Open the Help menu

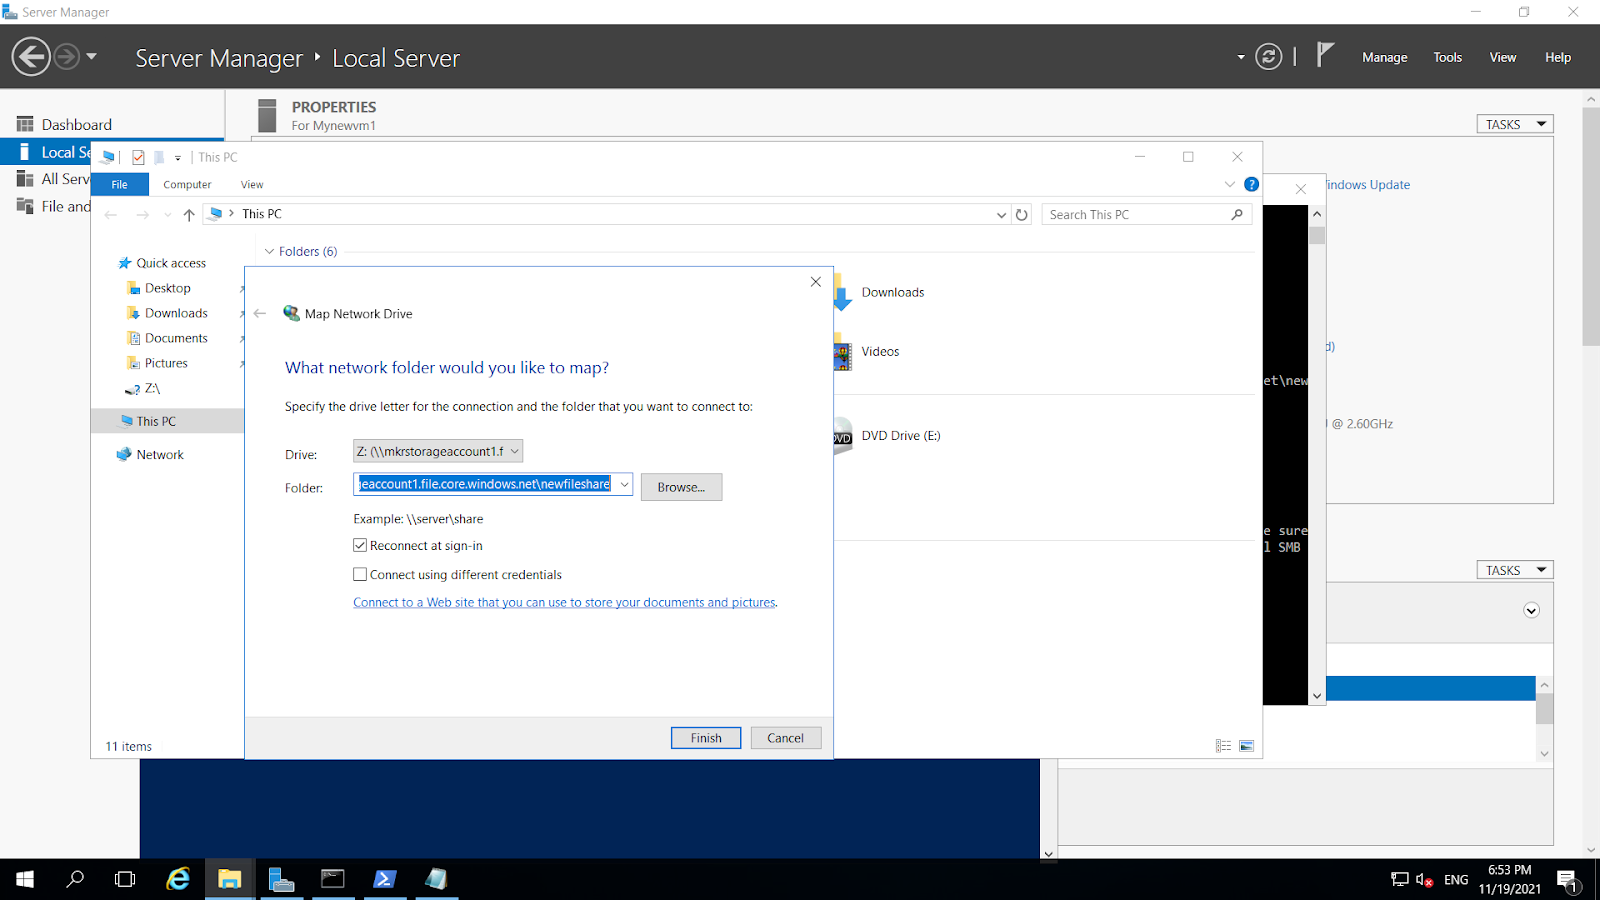coord(1557,58)
